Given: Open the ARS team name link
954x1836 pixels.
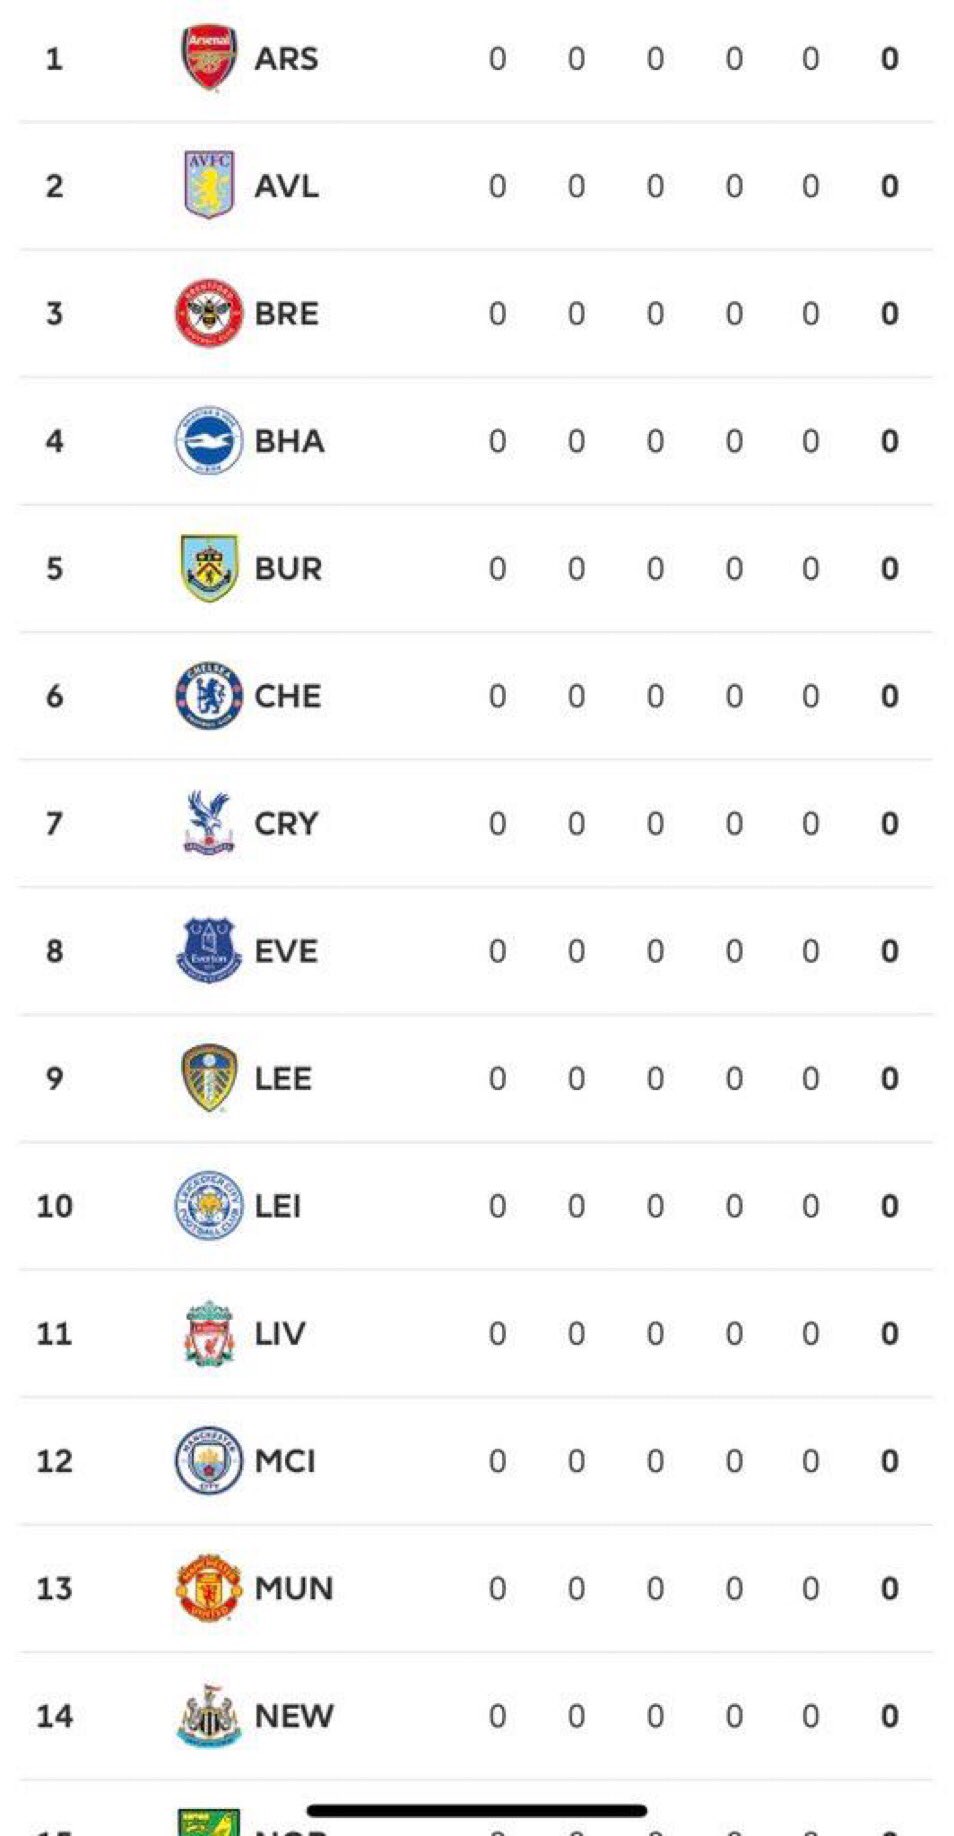Looking at the screenshot, I should (286, 59).
